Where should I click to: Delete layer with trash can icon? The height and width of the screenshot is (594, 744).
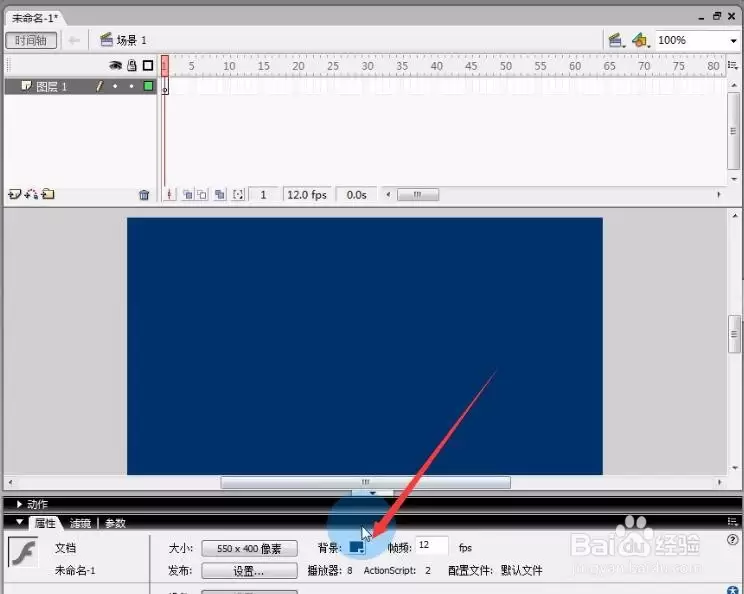tap(144, 195)
